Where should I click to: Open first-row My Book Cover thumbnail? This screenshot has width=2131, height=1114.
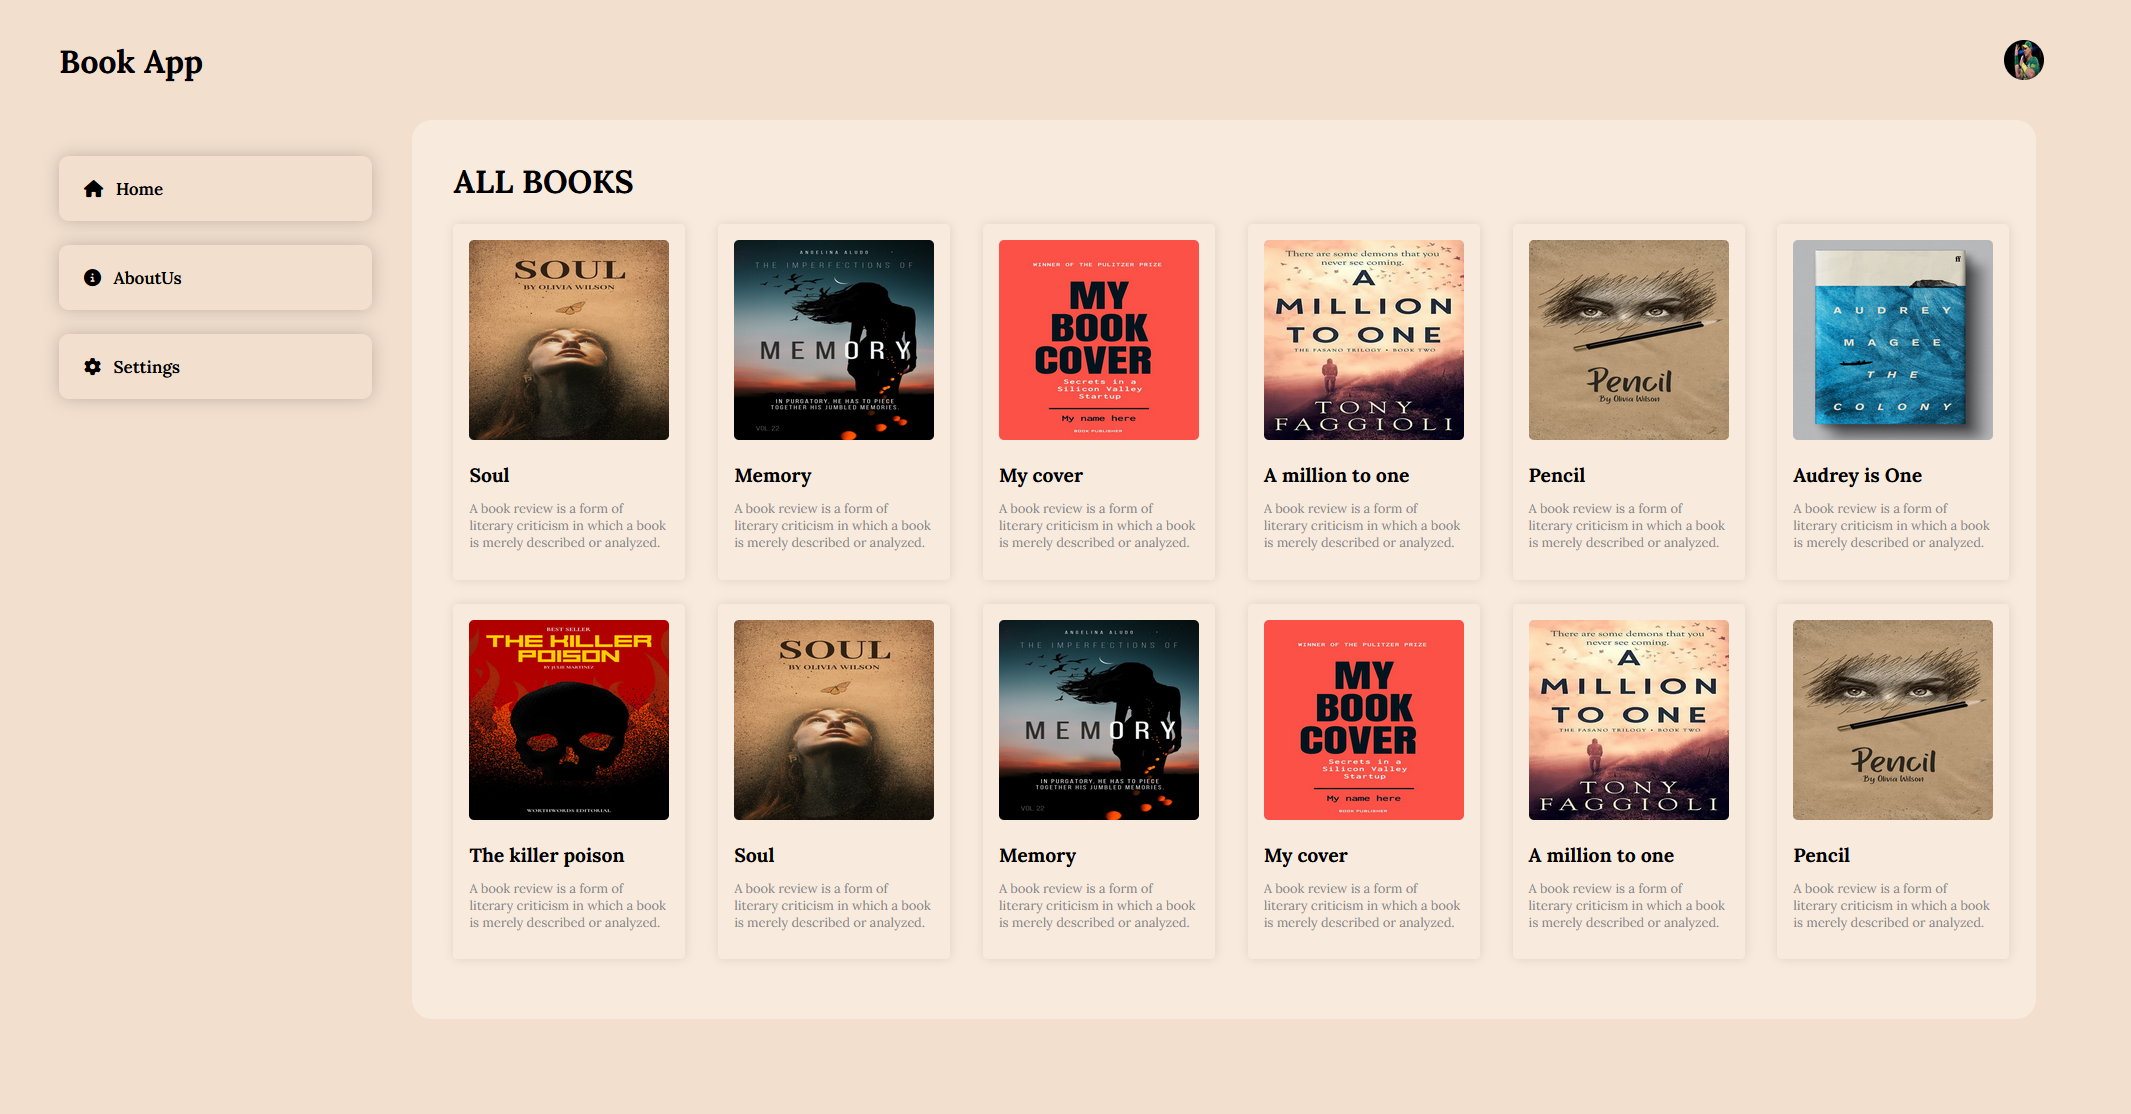(x=1099, y=340)
